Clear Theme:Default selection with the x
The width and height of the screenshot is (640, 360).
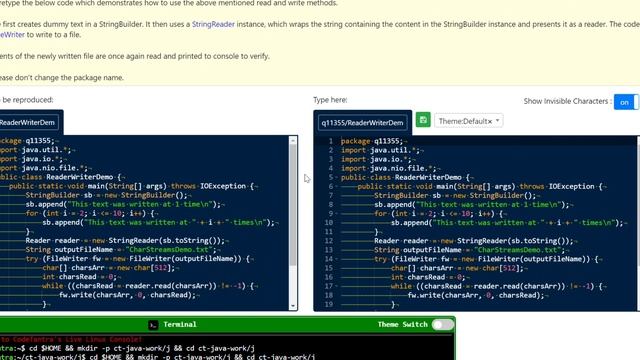pyautogui.click(x=490, y=121)
